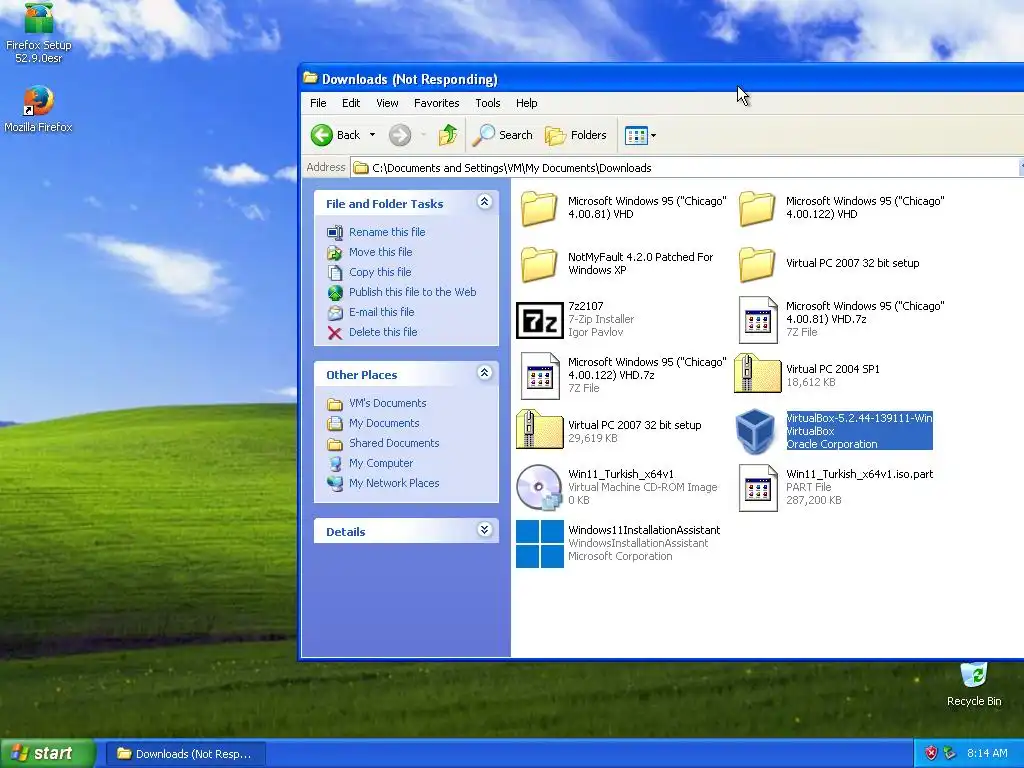Click the Start button
1024x768 pixels.
coord(47,754)
